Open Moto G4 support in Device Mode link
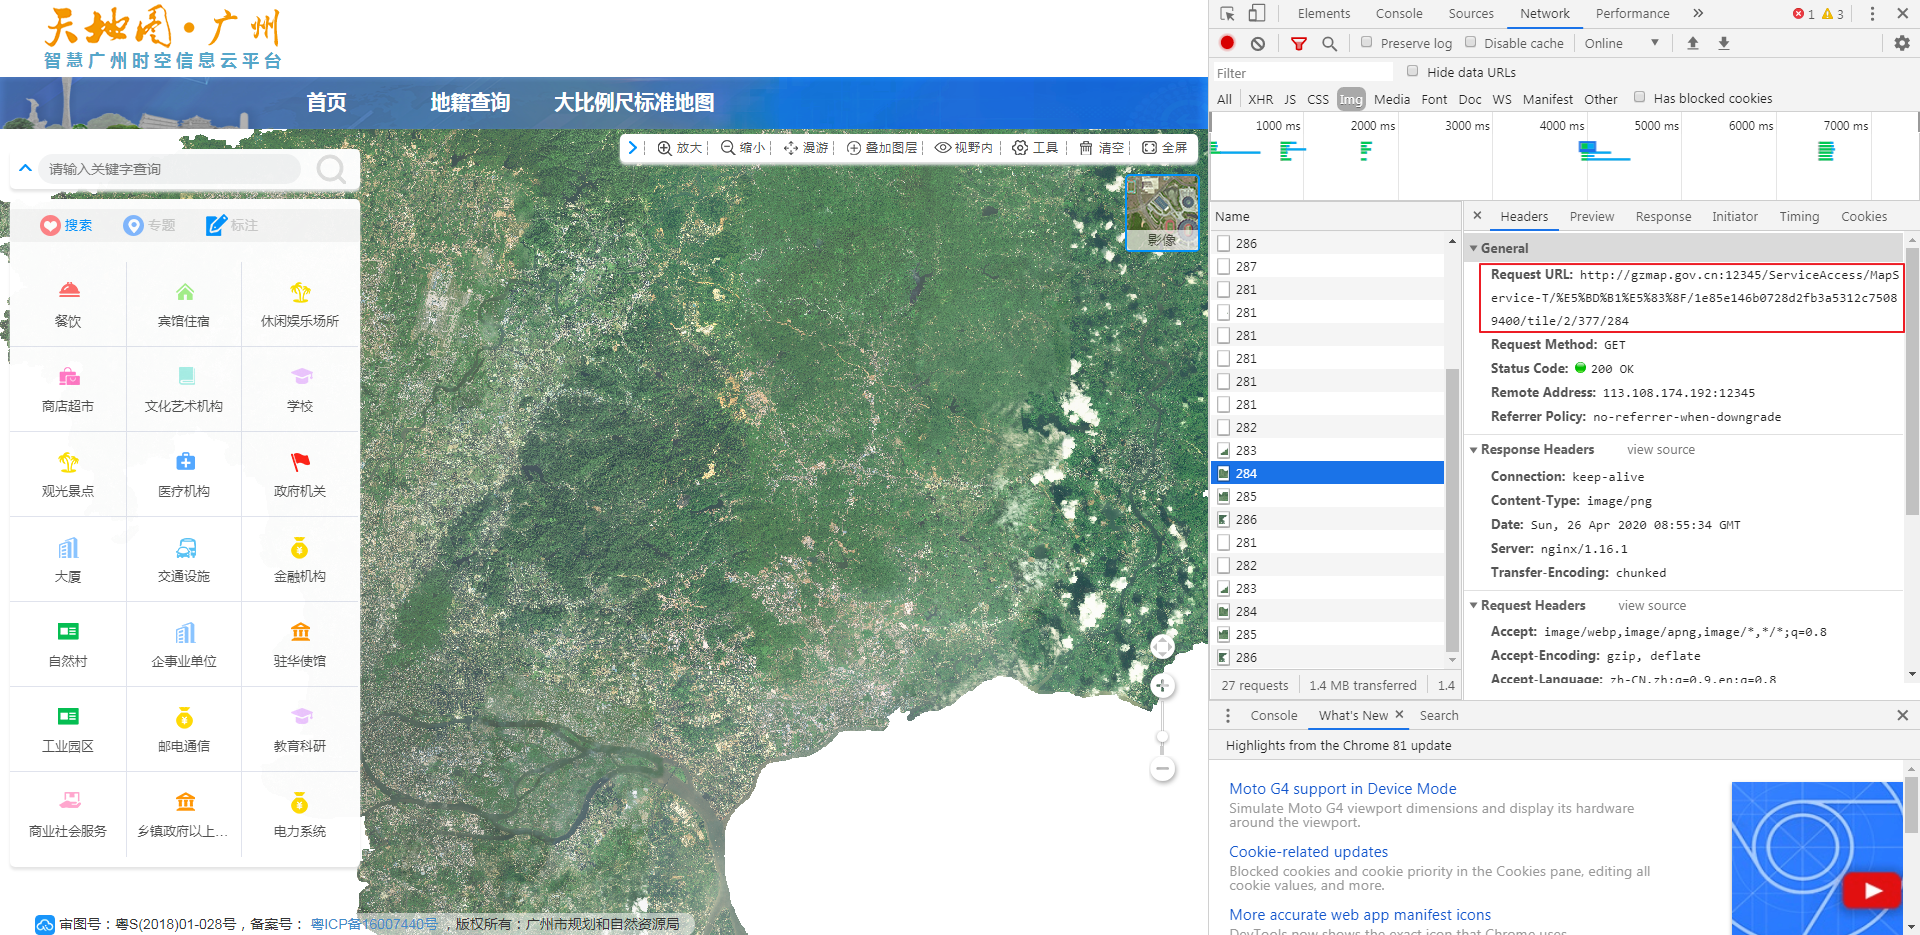 pos(1342,789)
